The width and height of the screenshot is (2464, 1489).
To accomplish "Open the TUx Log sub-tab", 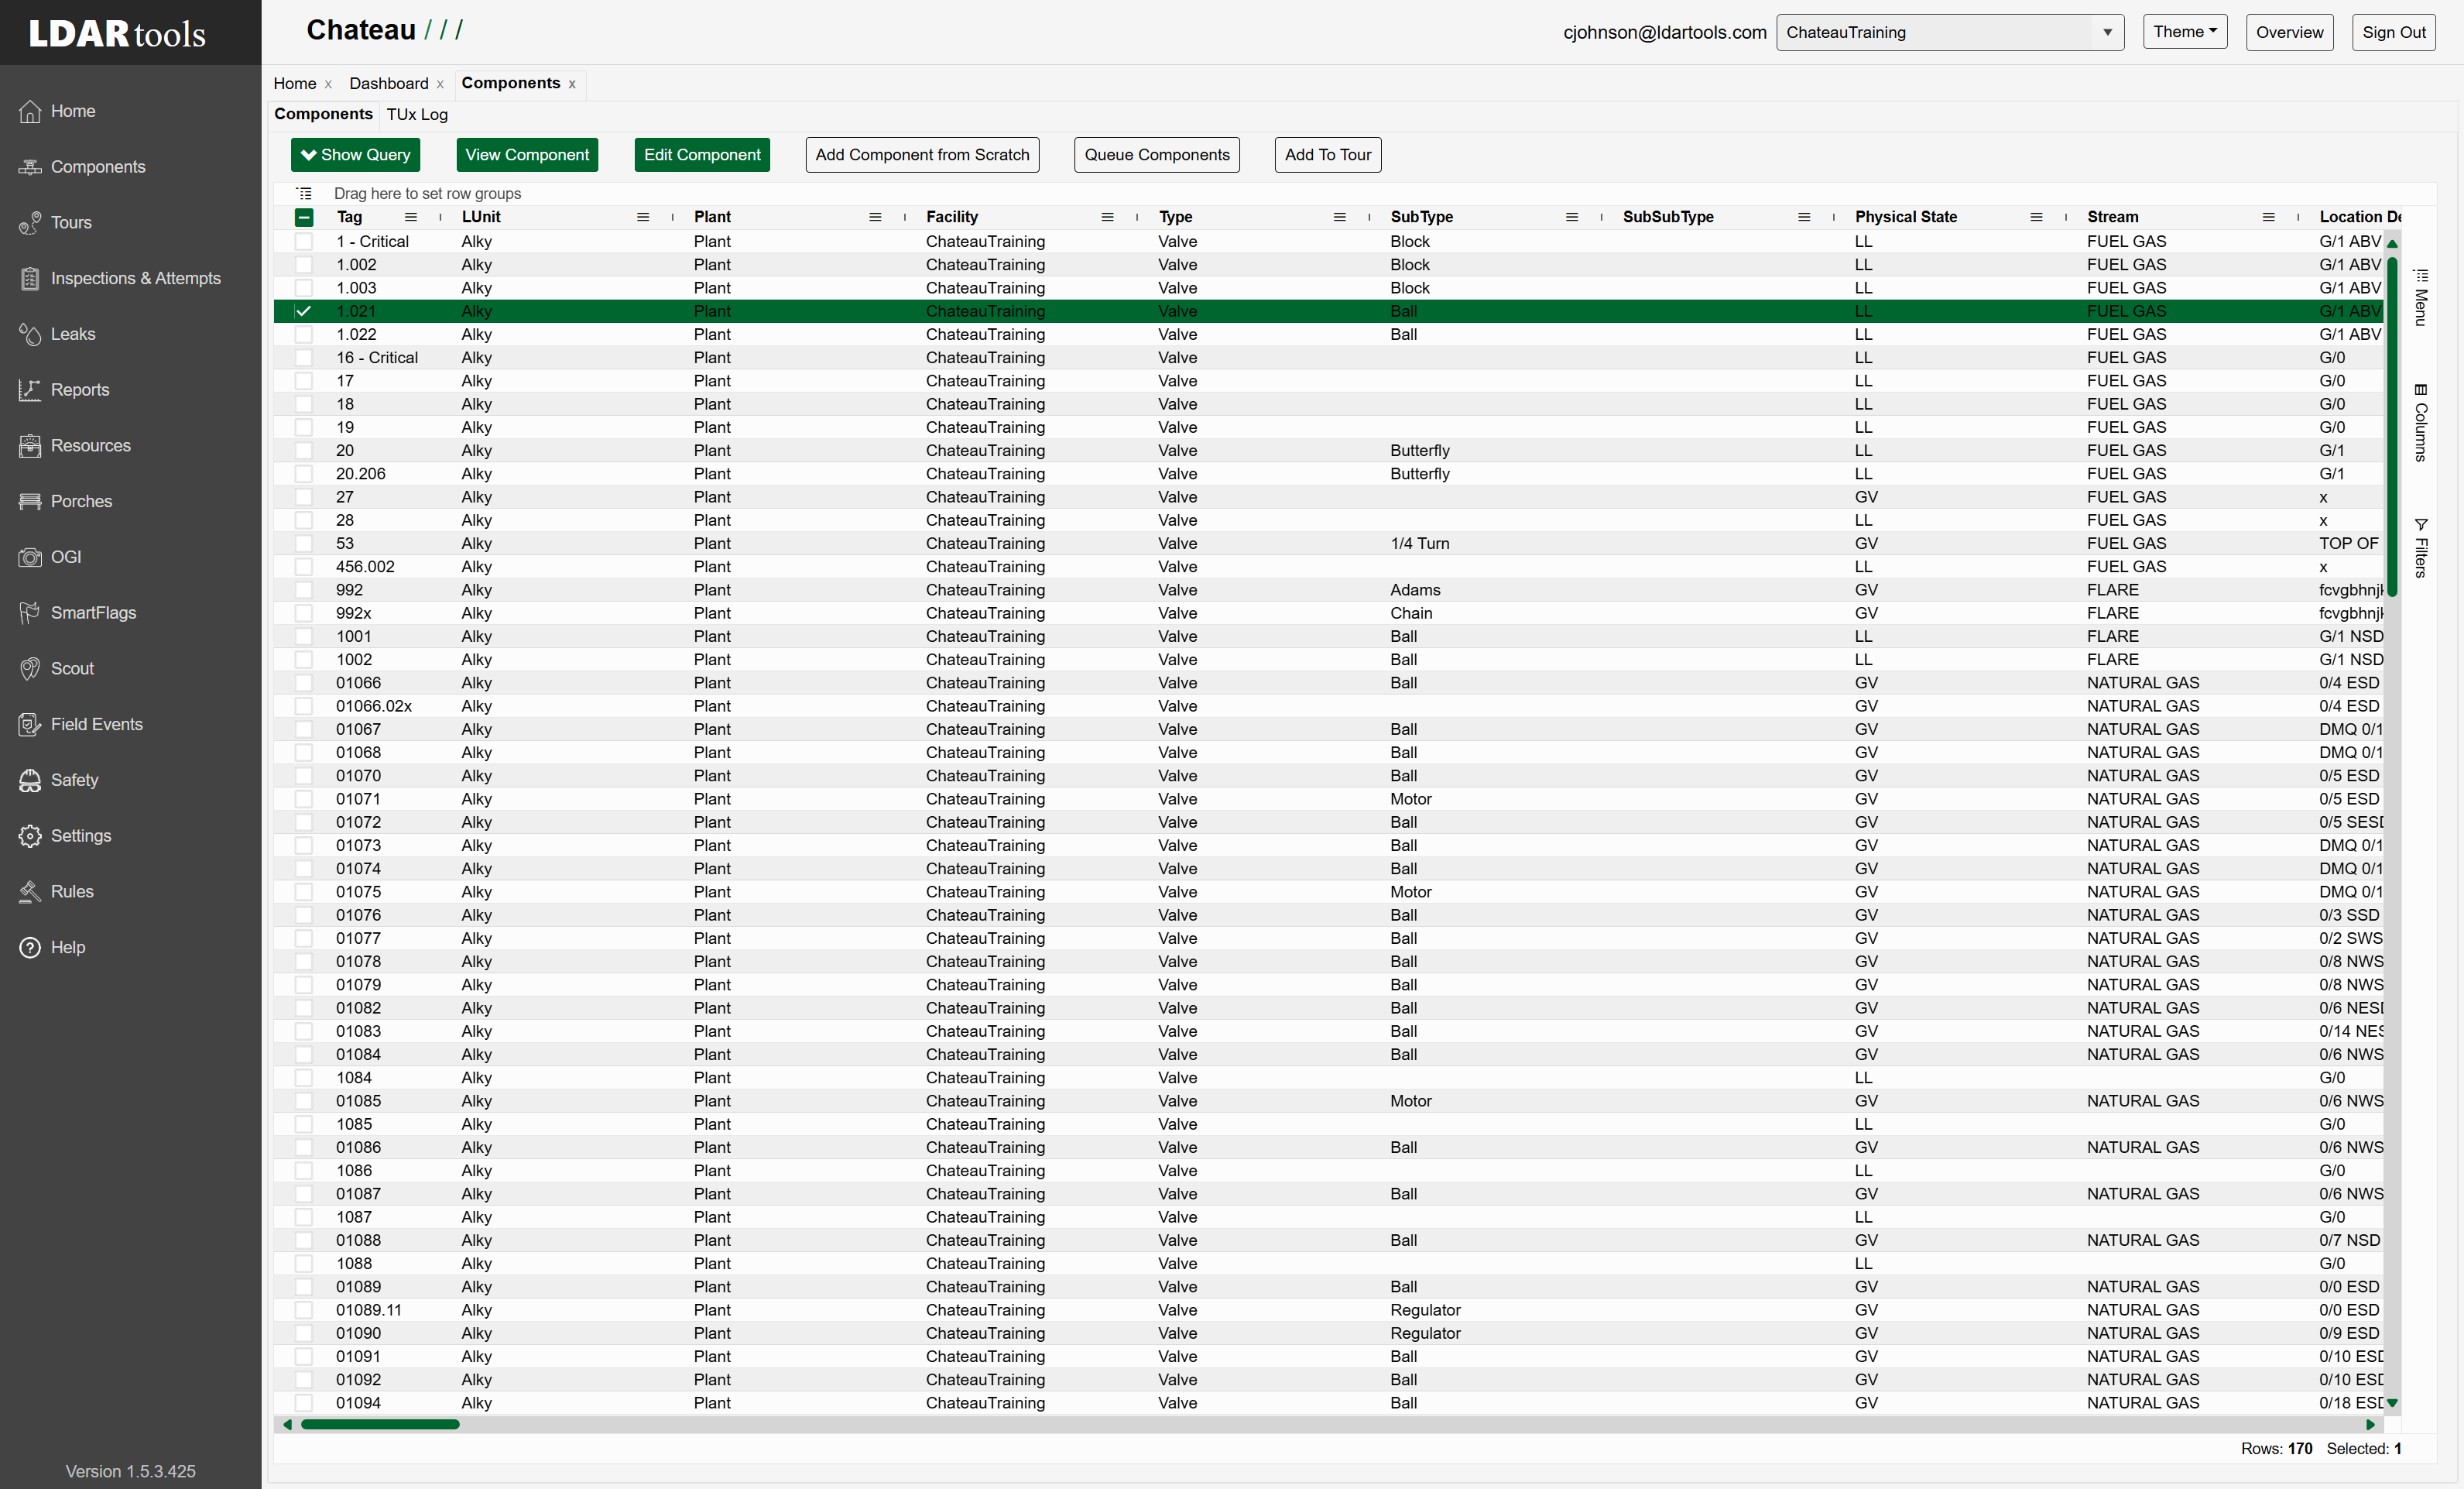I will pos(417,114).
